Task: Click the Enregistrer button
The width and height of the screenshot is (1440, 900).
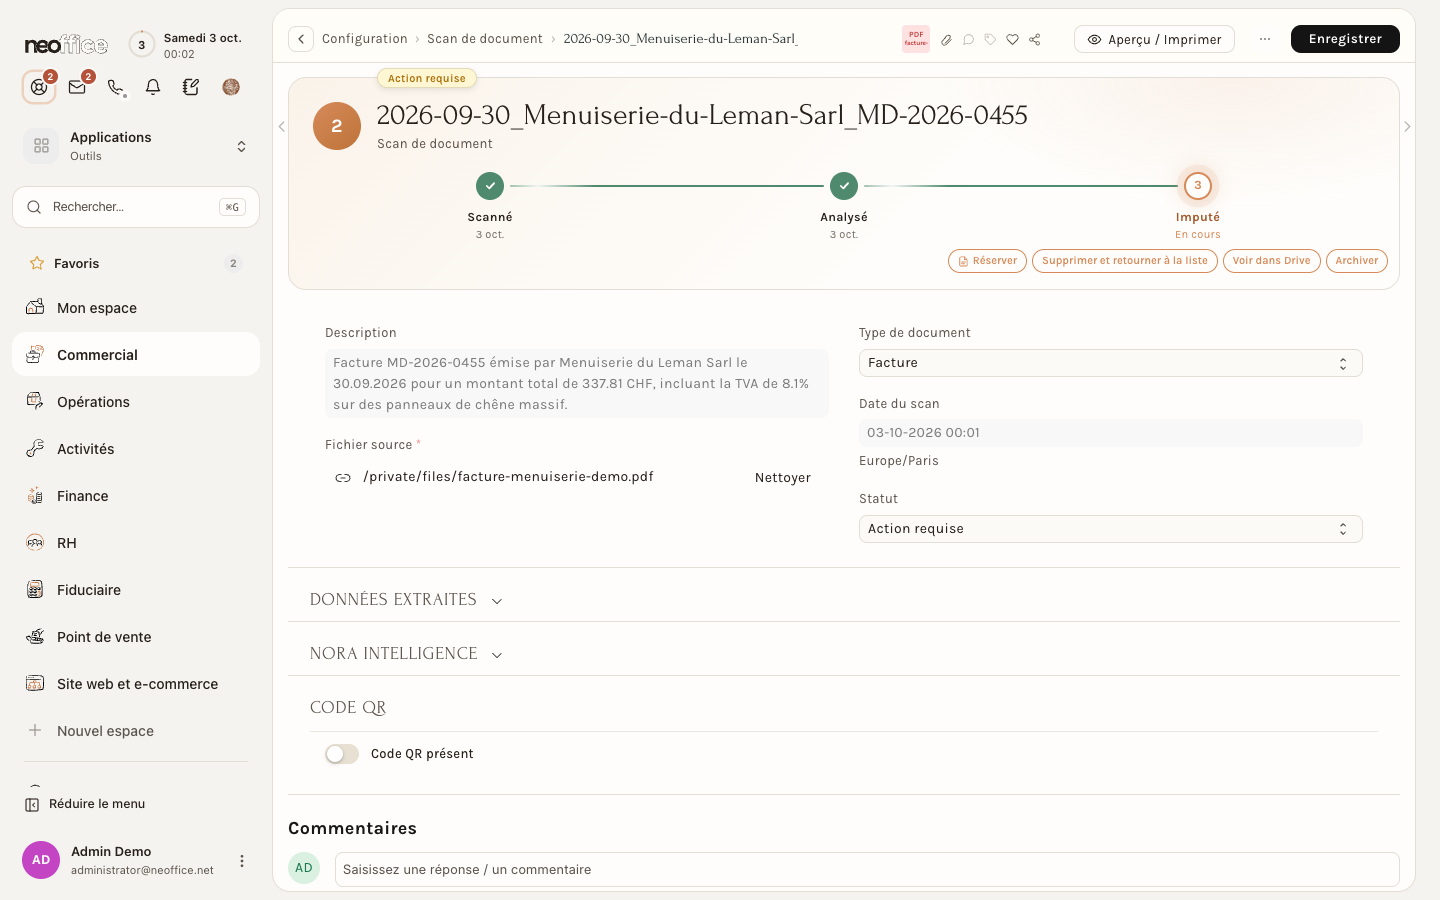Action: tap(1345, 39)
